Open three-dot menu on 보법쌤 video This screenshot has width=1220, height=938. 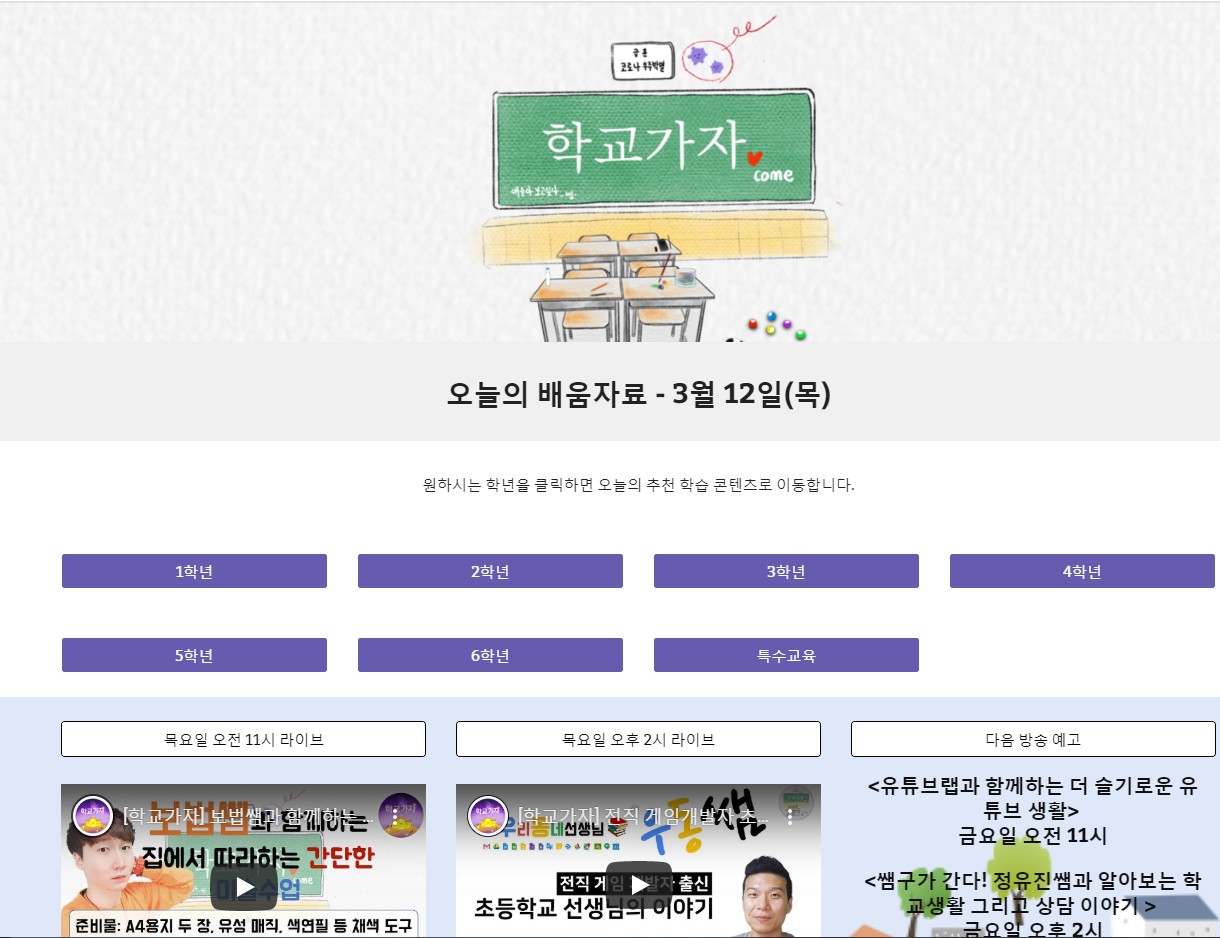click(x=395, y=816)
